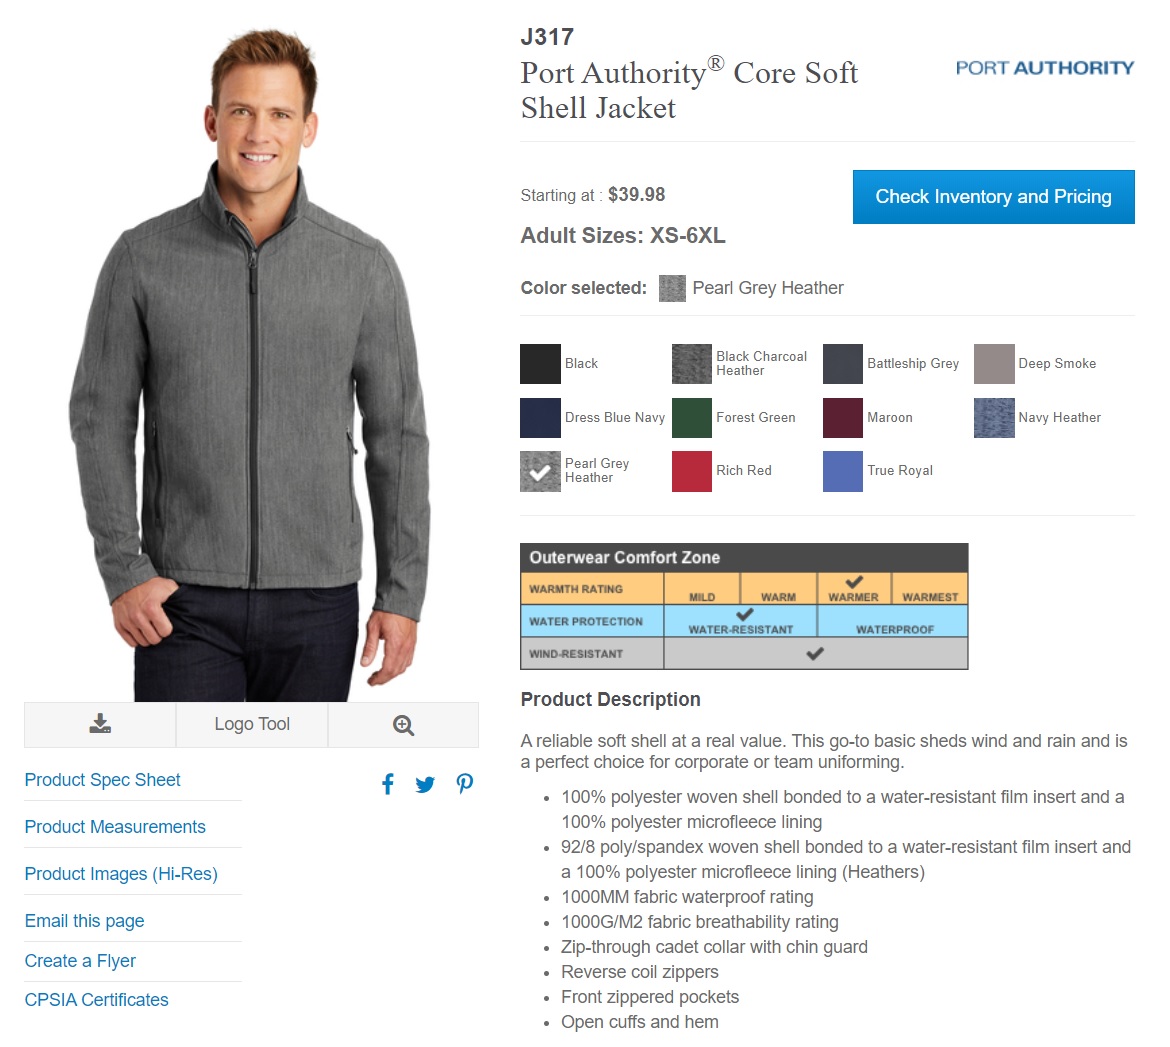Pin product on Pinterest

click(x=464, y=784)
